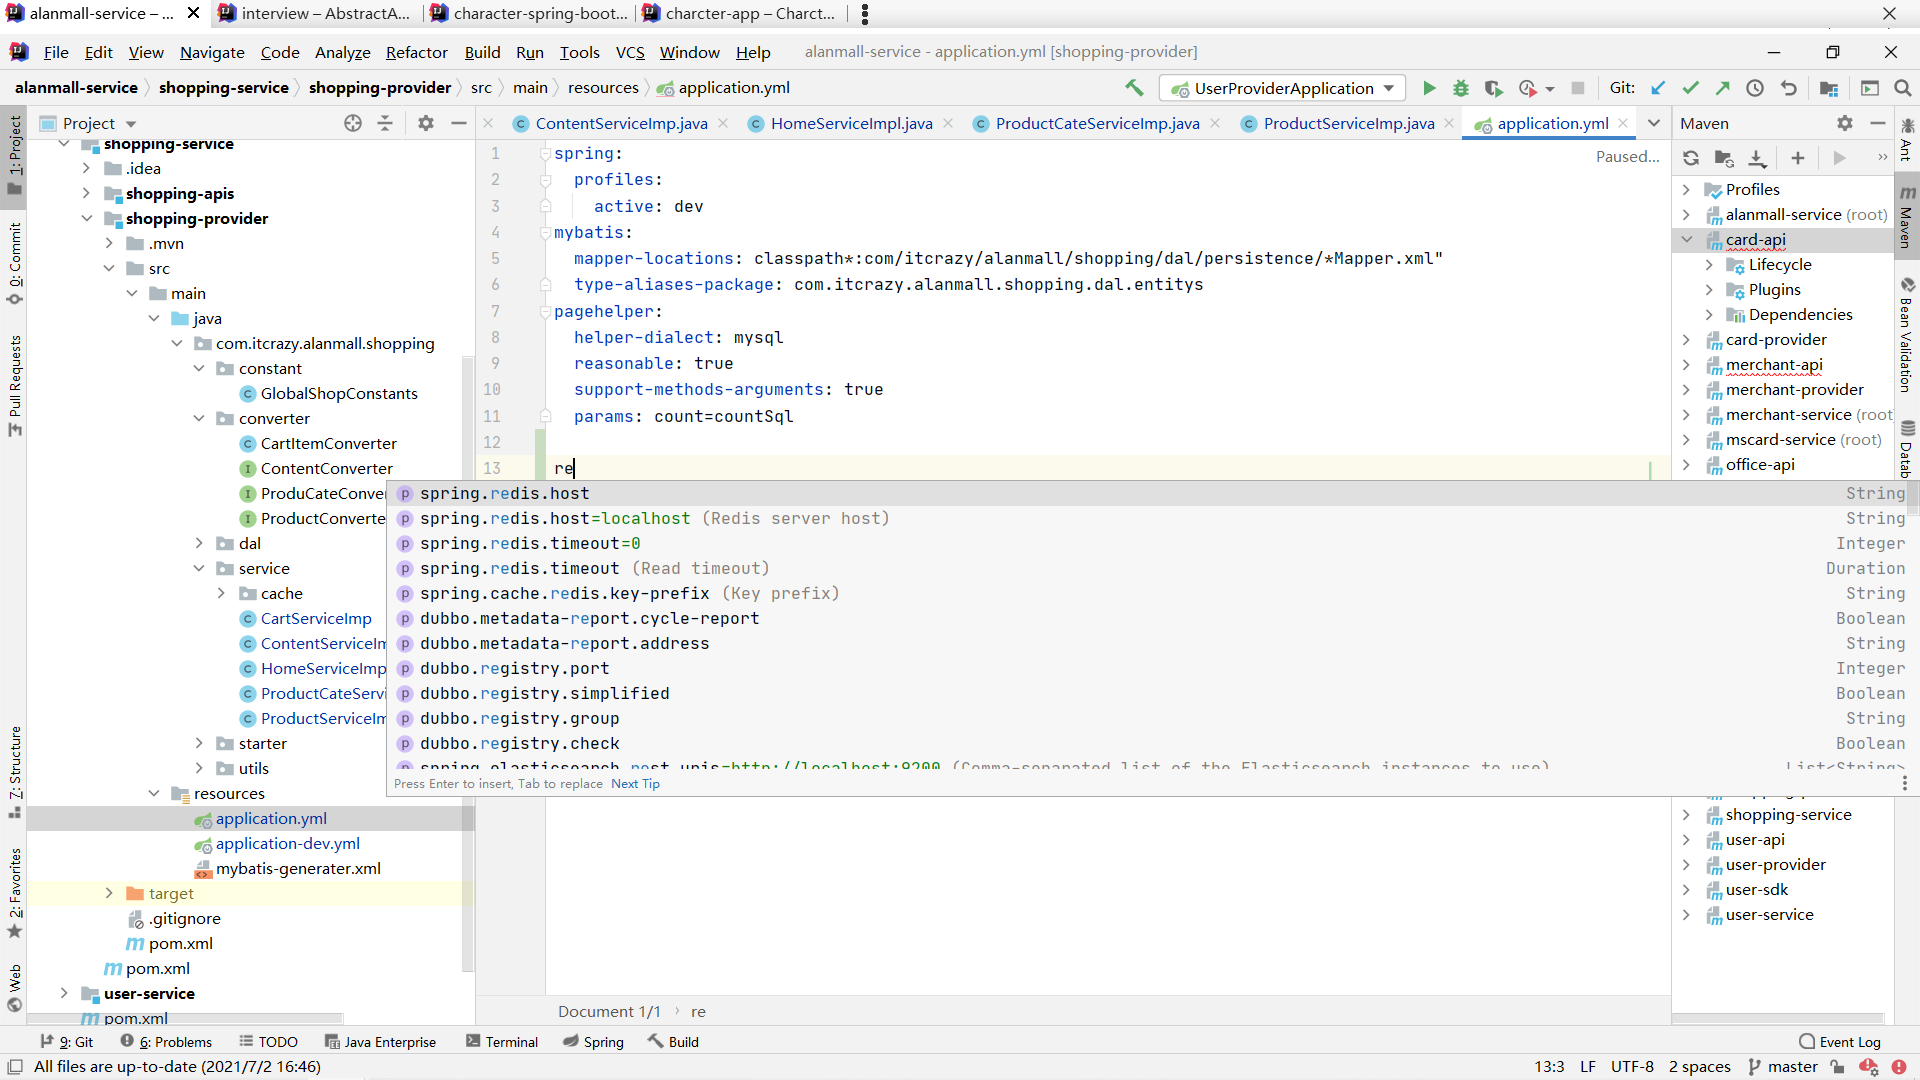Expand Maven Profiles node

pos(1687,189)
